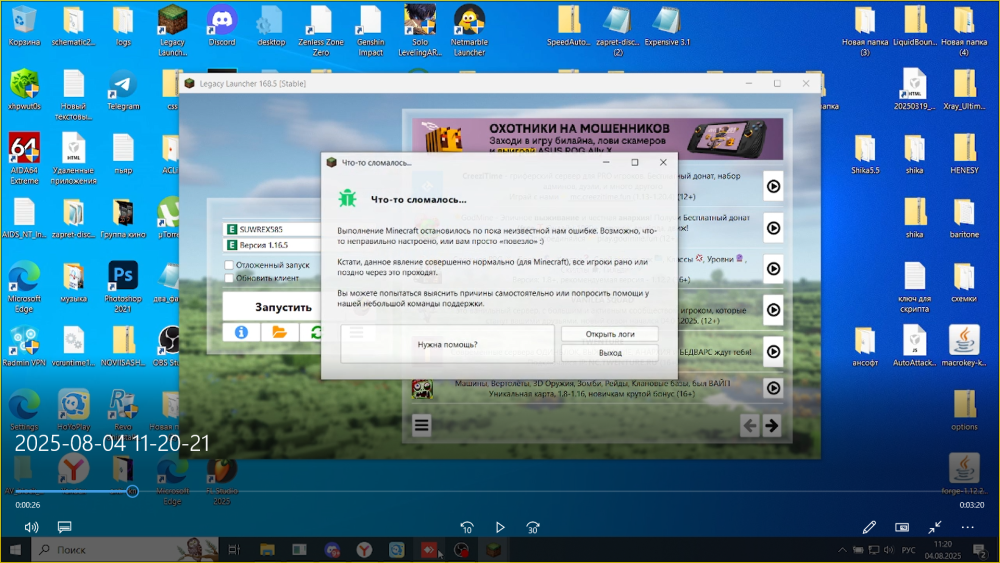This screenshot has height=563, width=1000.
Task: Open the three-dots more options menu
Action: tap(967, 527)
